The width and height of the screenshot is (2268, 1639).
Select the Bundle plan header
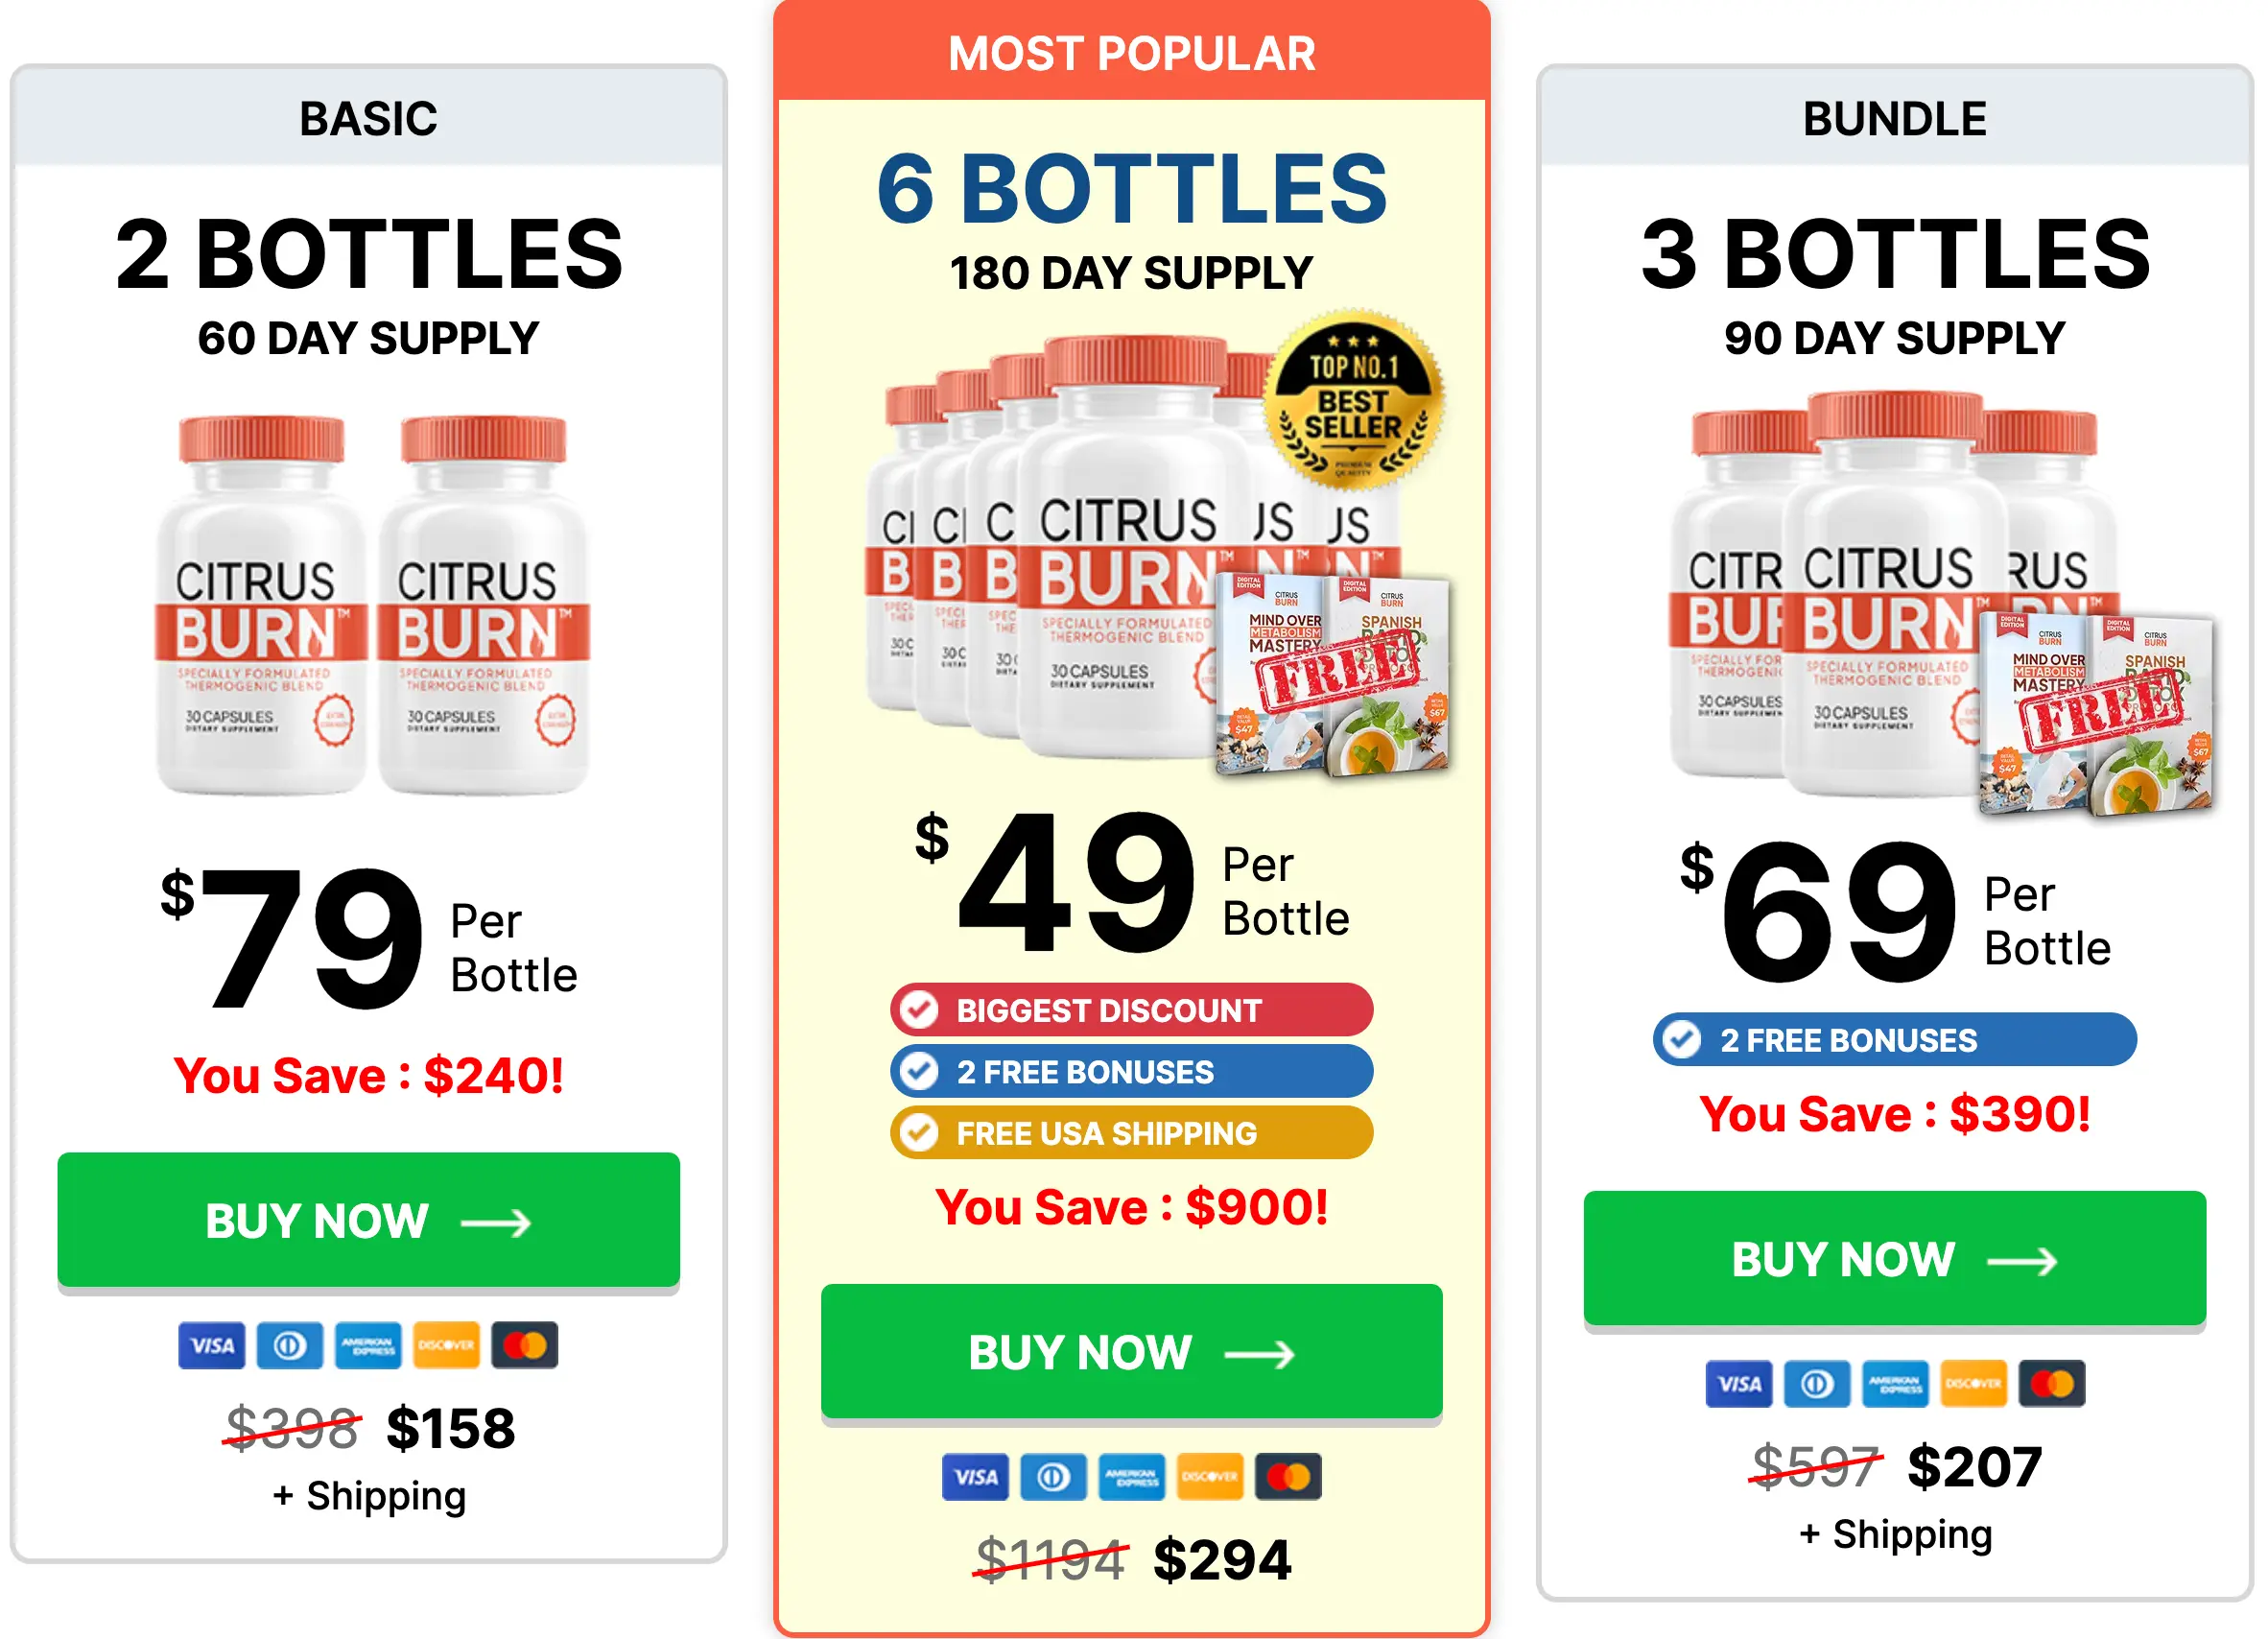click(1894, 118)
